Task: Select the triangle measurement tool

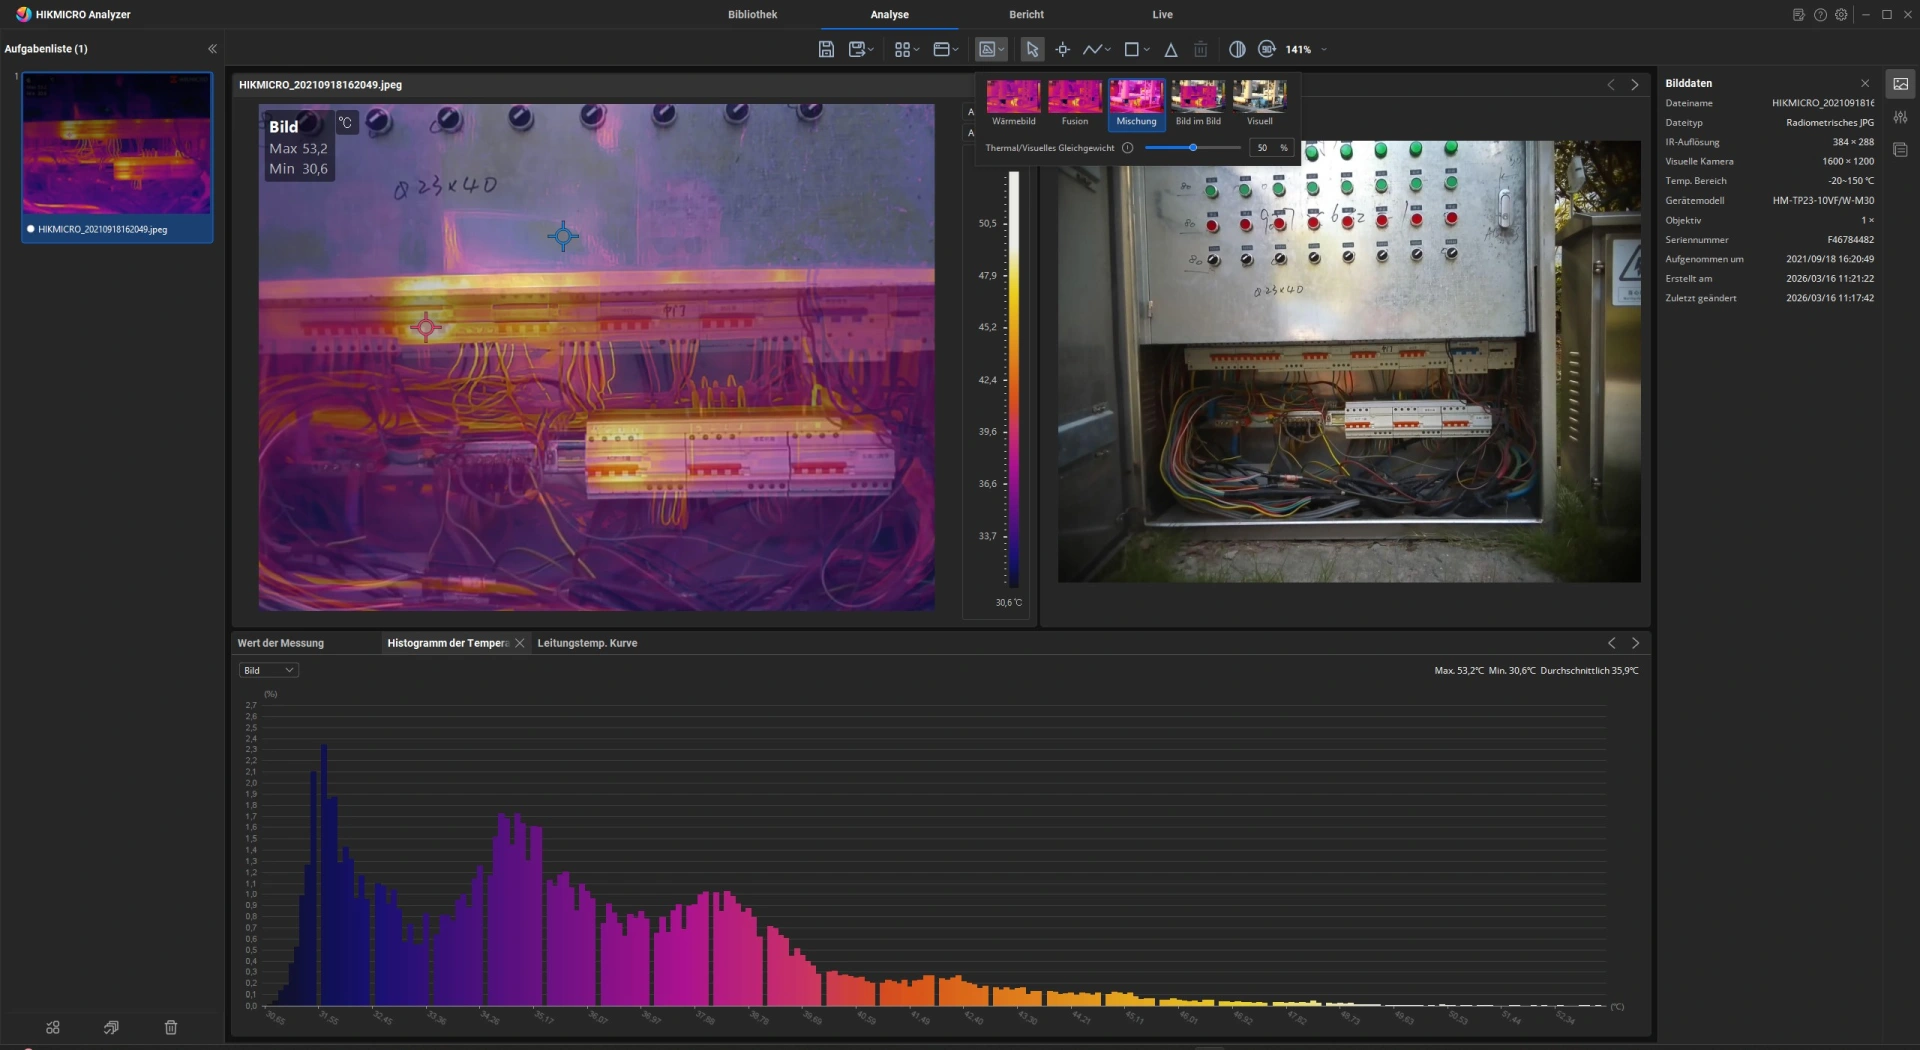Action: tap(1170, 49)
